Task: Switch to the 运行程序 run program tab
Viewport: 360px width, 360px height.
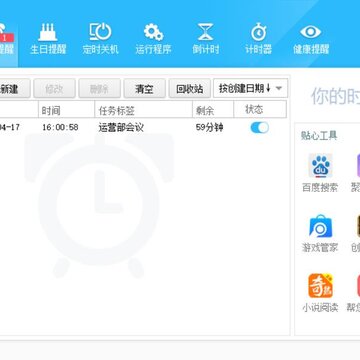Action: click(153, 39)
